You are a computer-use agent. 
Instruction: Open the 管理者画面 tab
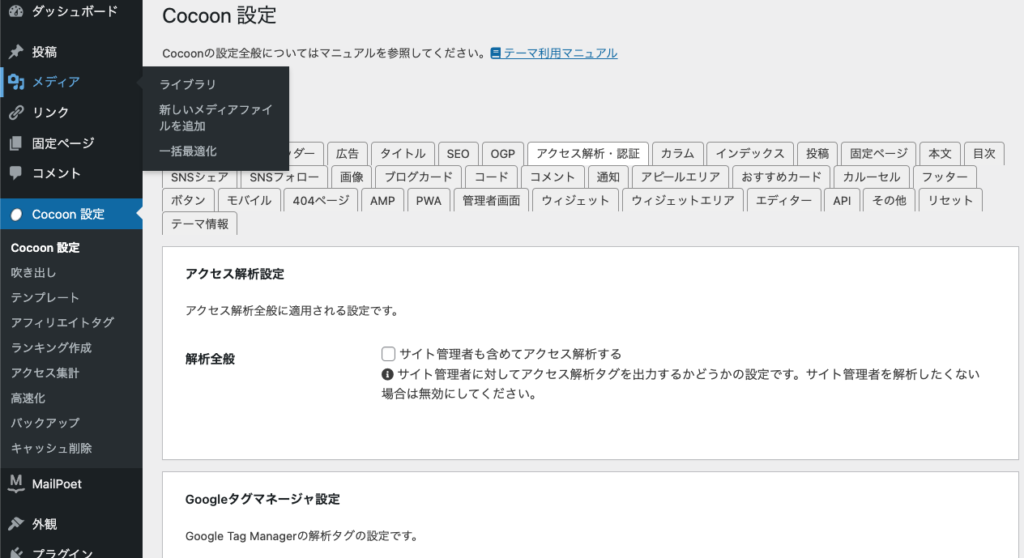(491, 201)
